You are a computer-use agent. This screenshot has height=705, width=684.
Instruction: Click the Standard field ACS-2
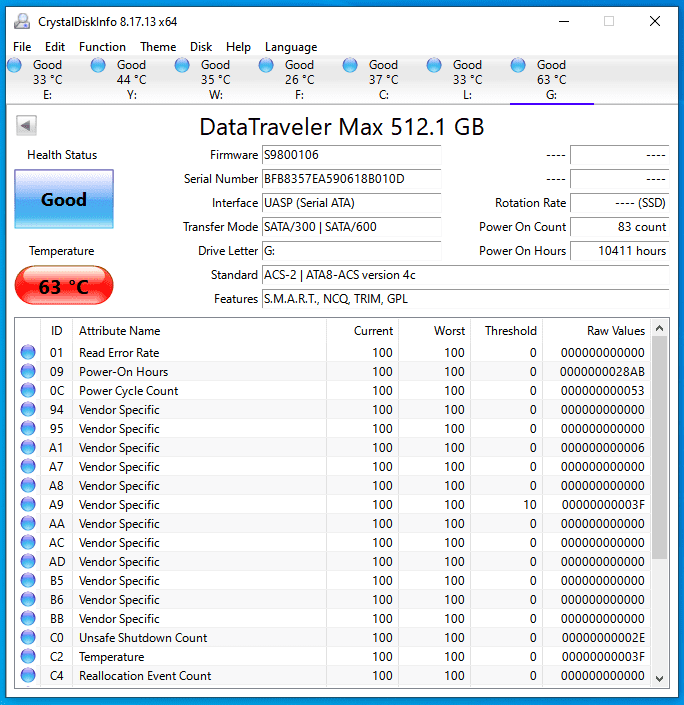(465, 275)
